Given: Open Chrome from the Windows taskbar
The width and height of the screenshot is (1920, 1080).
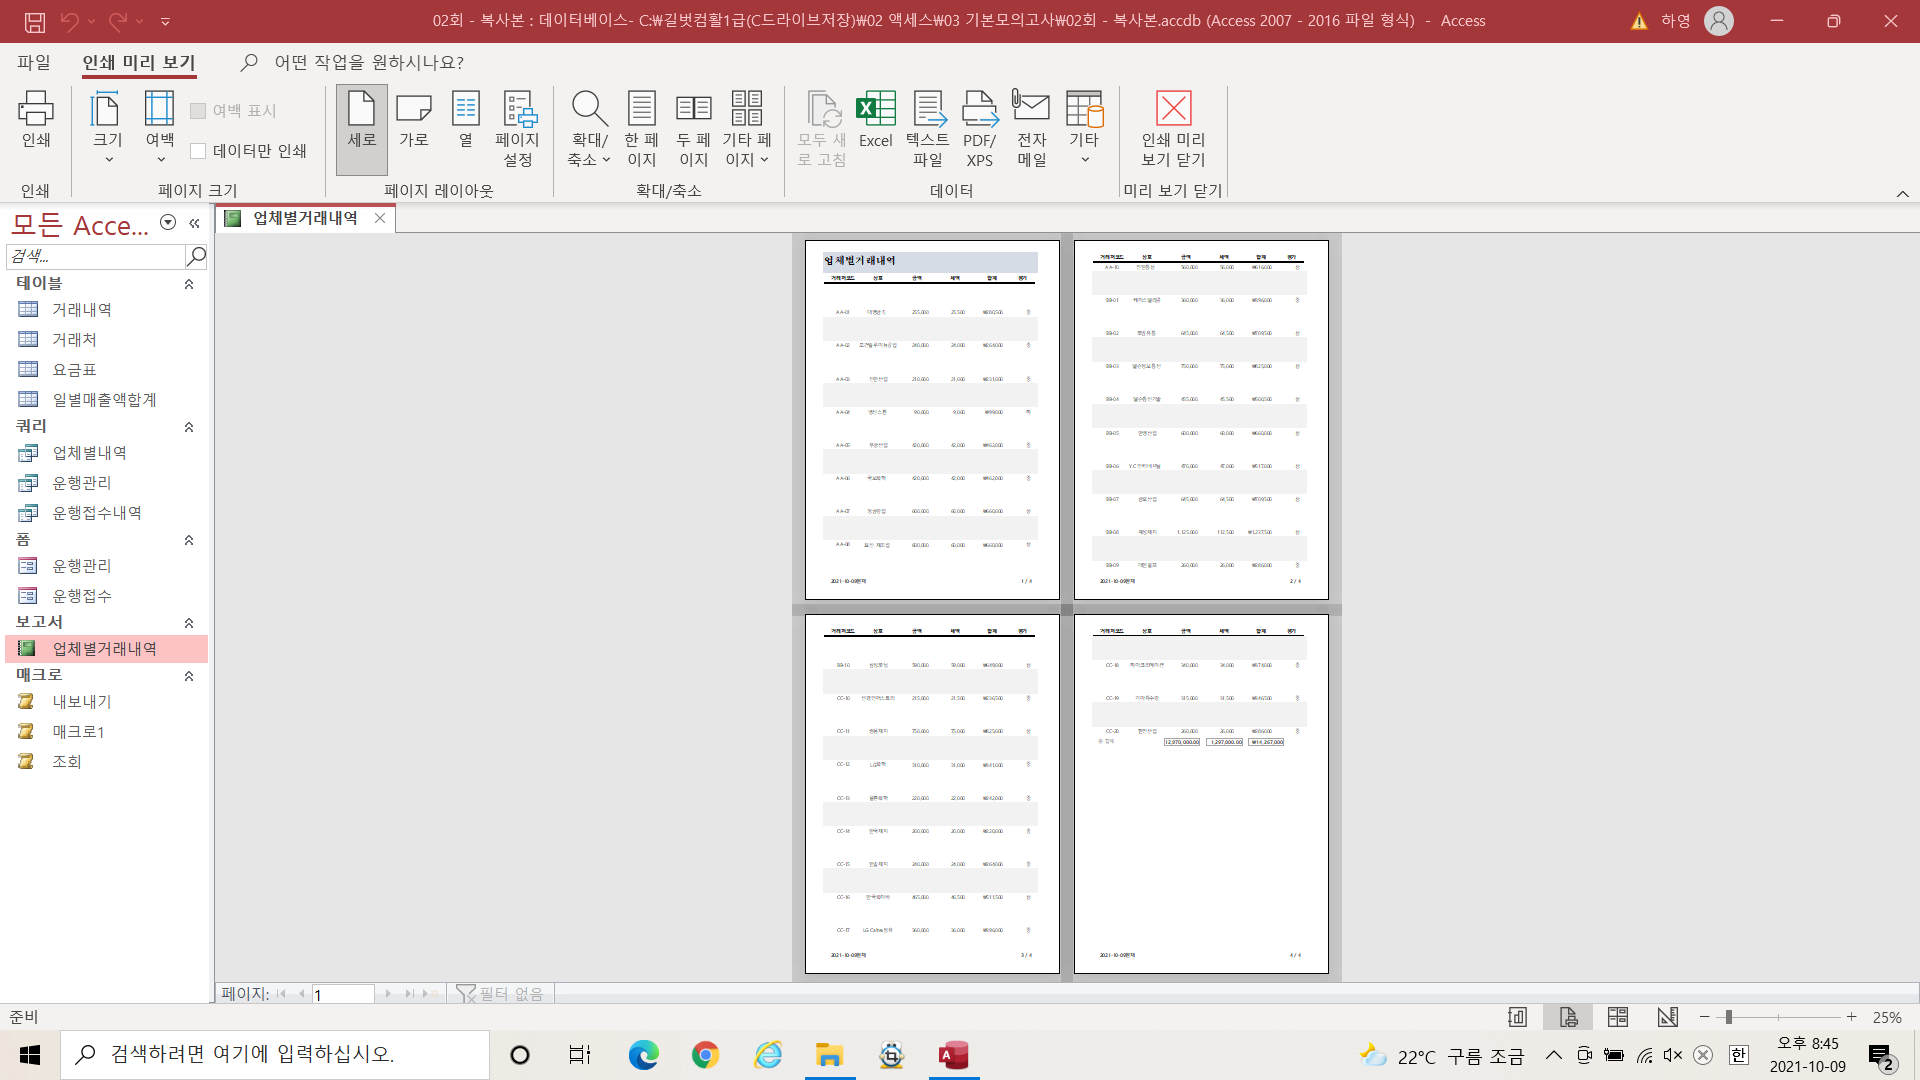Looking at the screenshot, I should point(705,1055).
